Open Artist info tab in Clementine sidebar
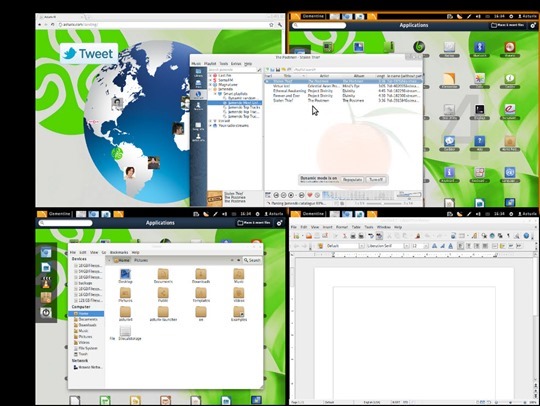Image resolution: width=540 pixels, height=406 pixels. pos(198,138)
